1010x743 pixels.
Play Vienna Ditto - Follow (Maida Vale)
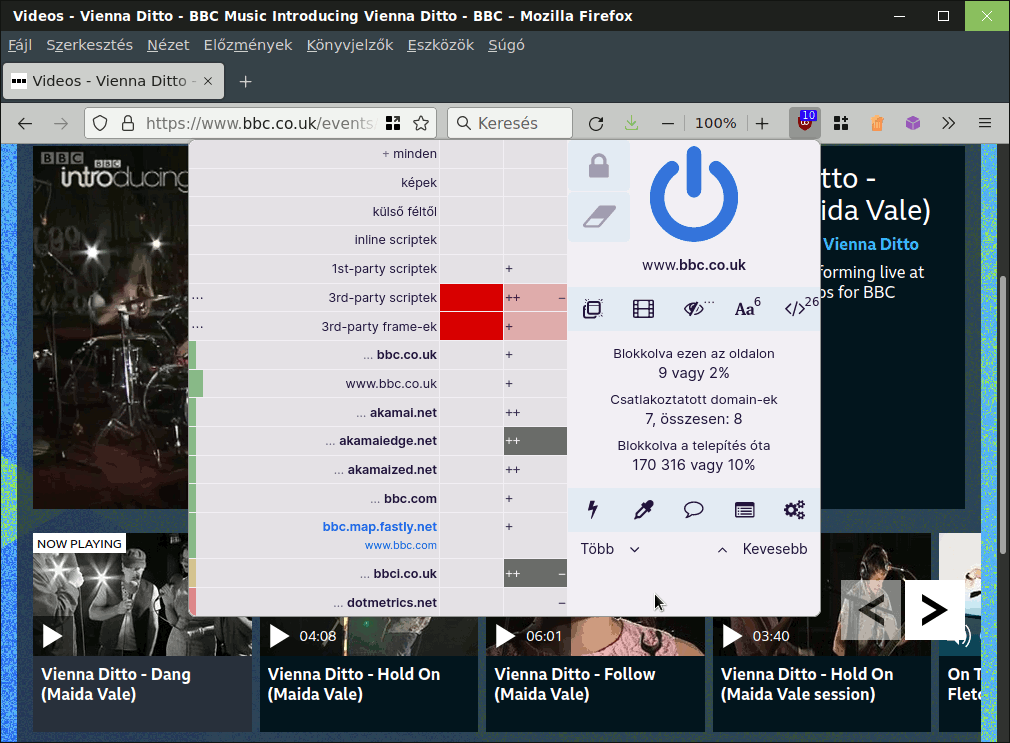506,636
